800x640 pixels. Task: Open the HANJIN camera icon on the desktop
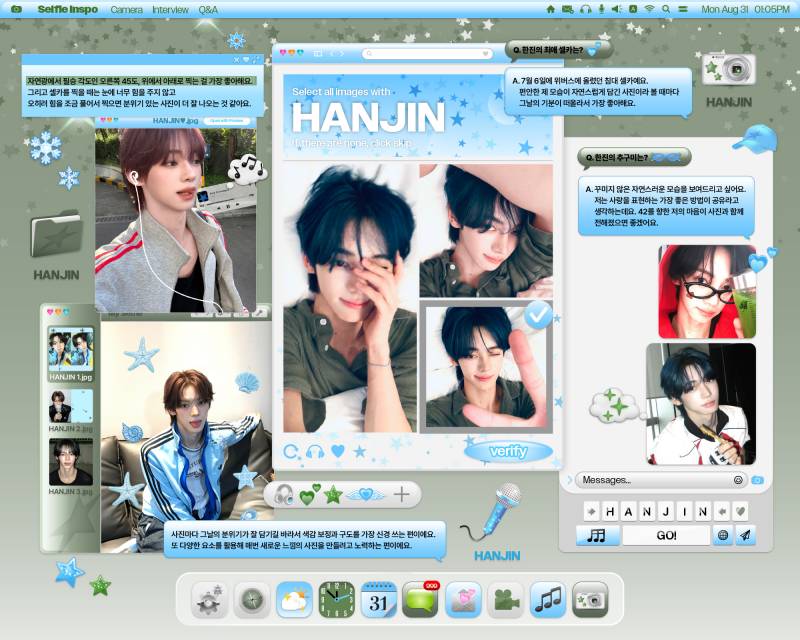pyautogui.click(x=729, y=80)
